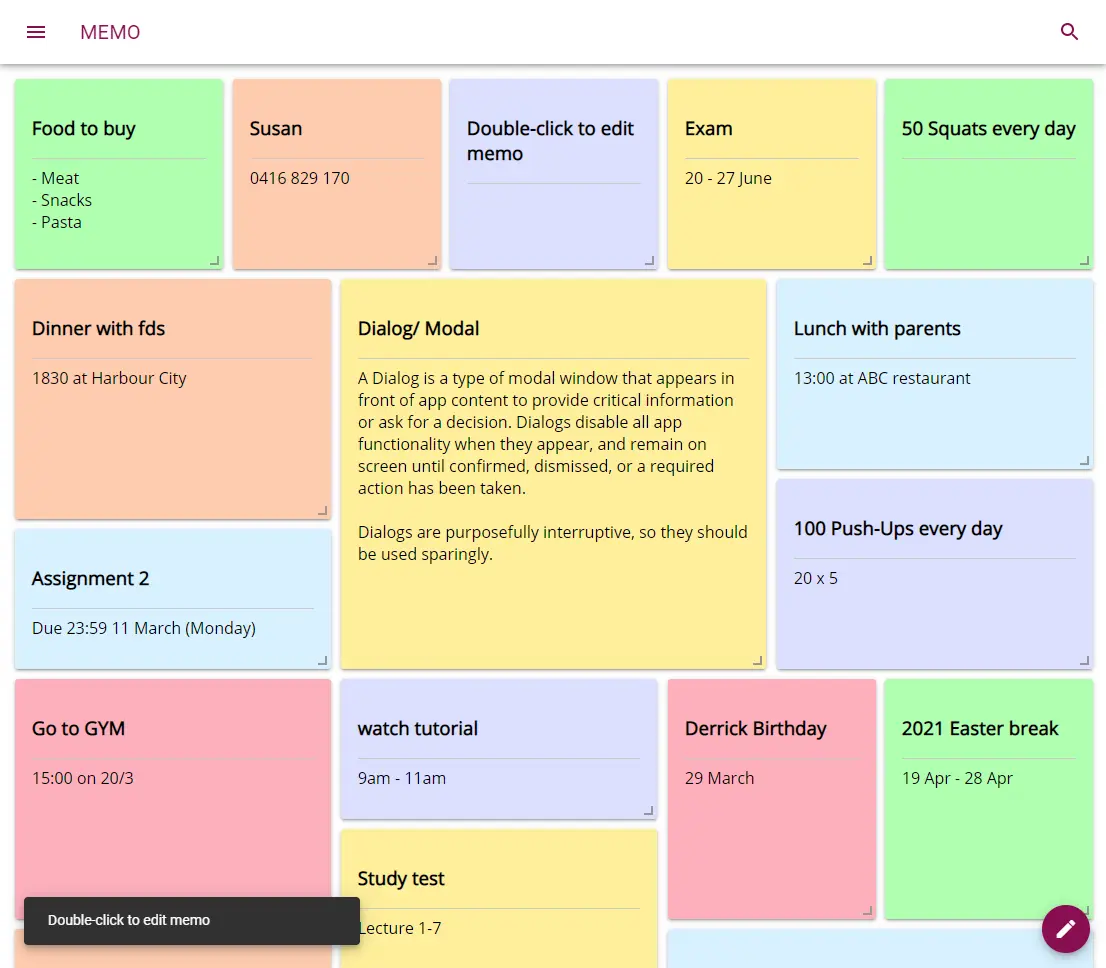This screenshot has width=1106, height=968.
Task: Select the Go to GYM memo
Action: coord(172,790)
